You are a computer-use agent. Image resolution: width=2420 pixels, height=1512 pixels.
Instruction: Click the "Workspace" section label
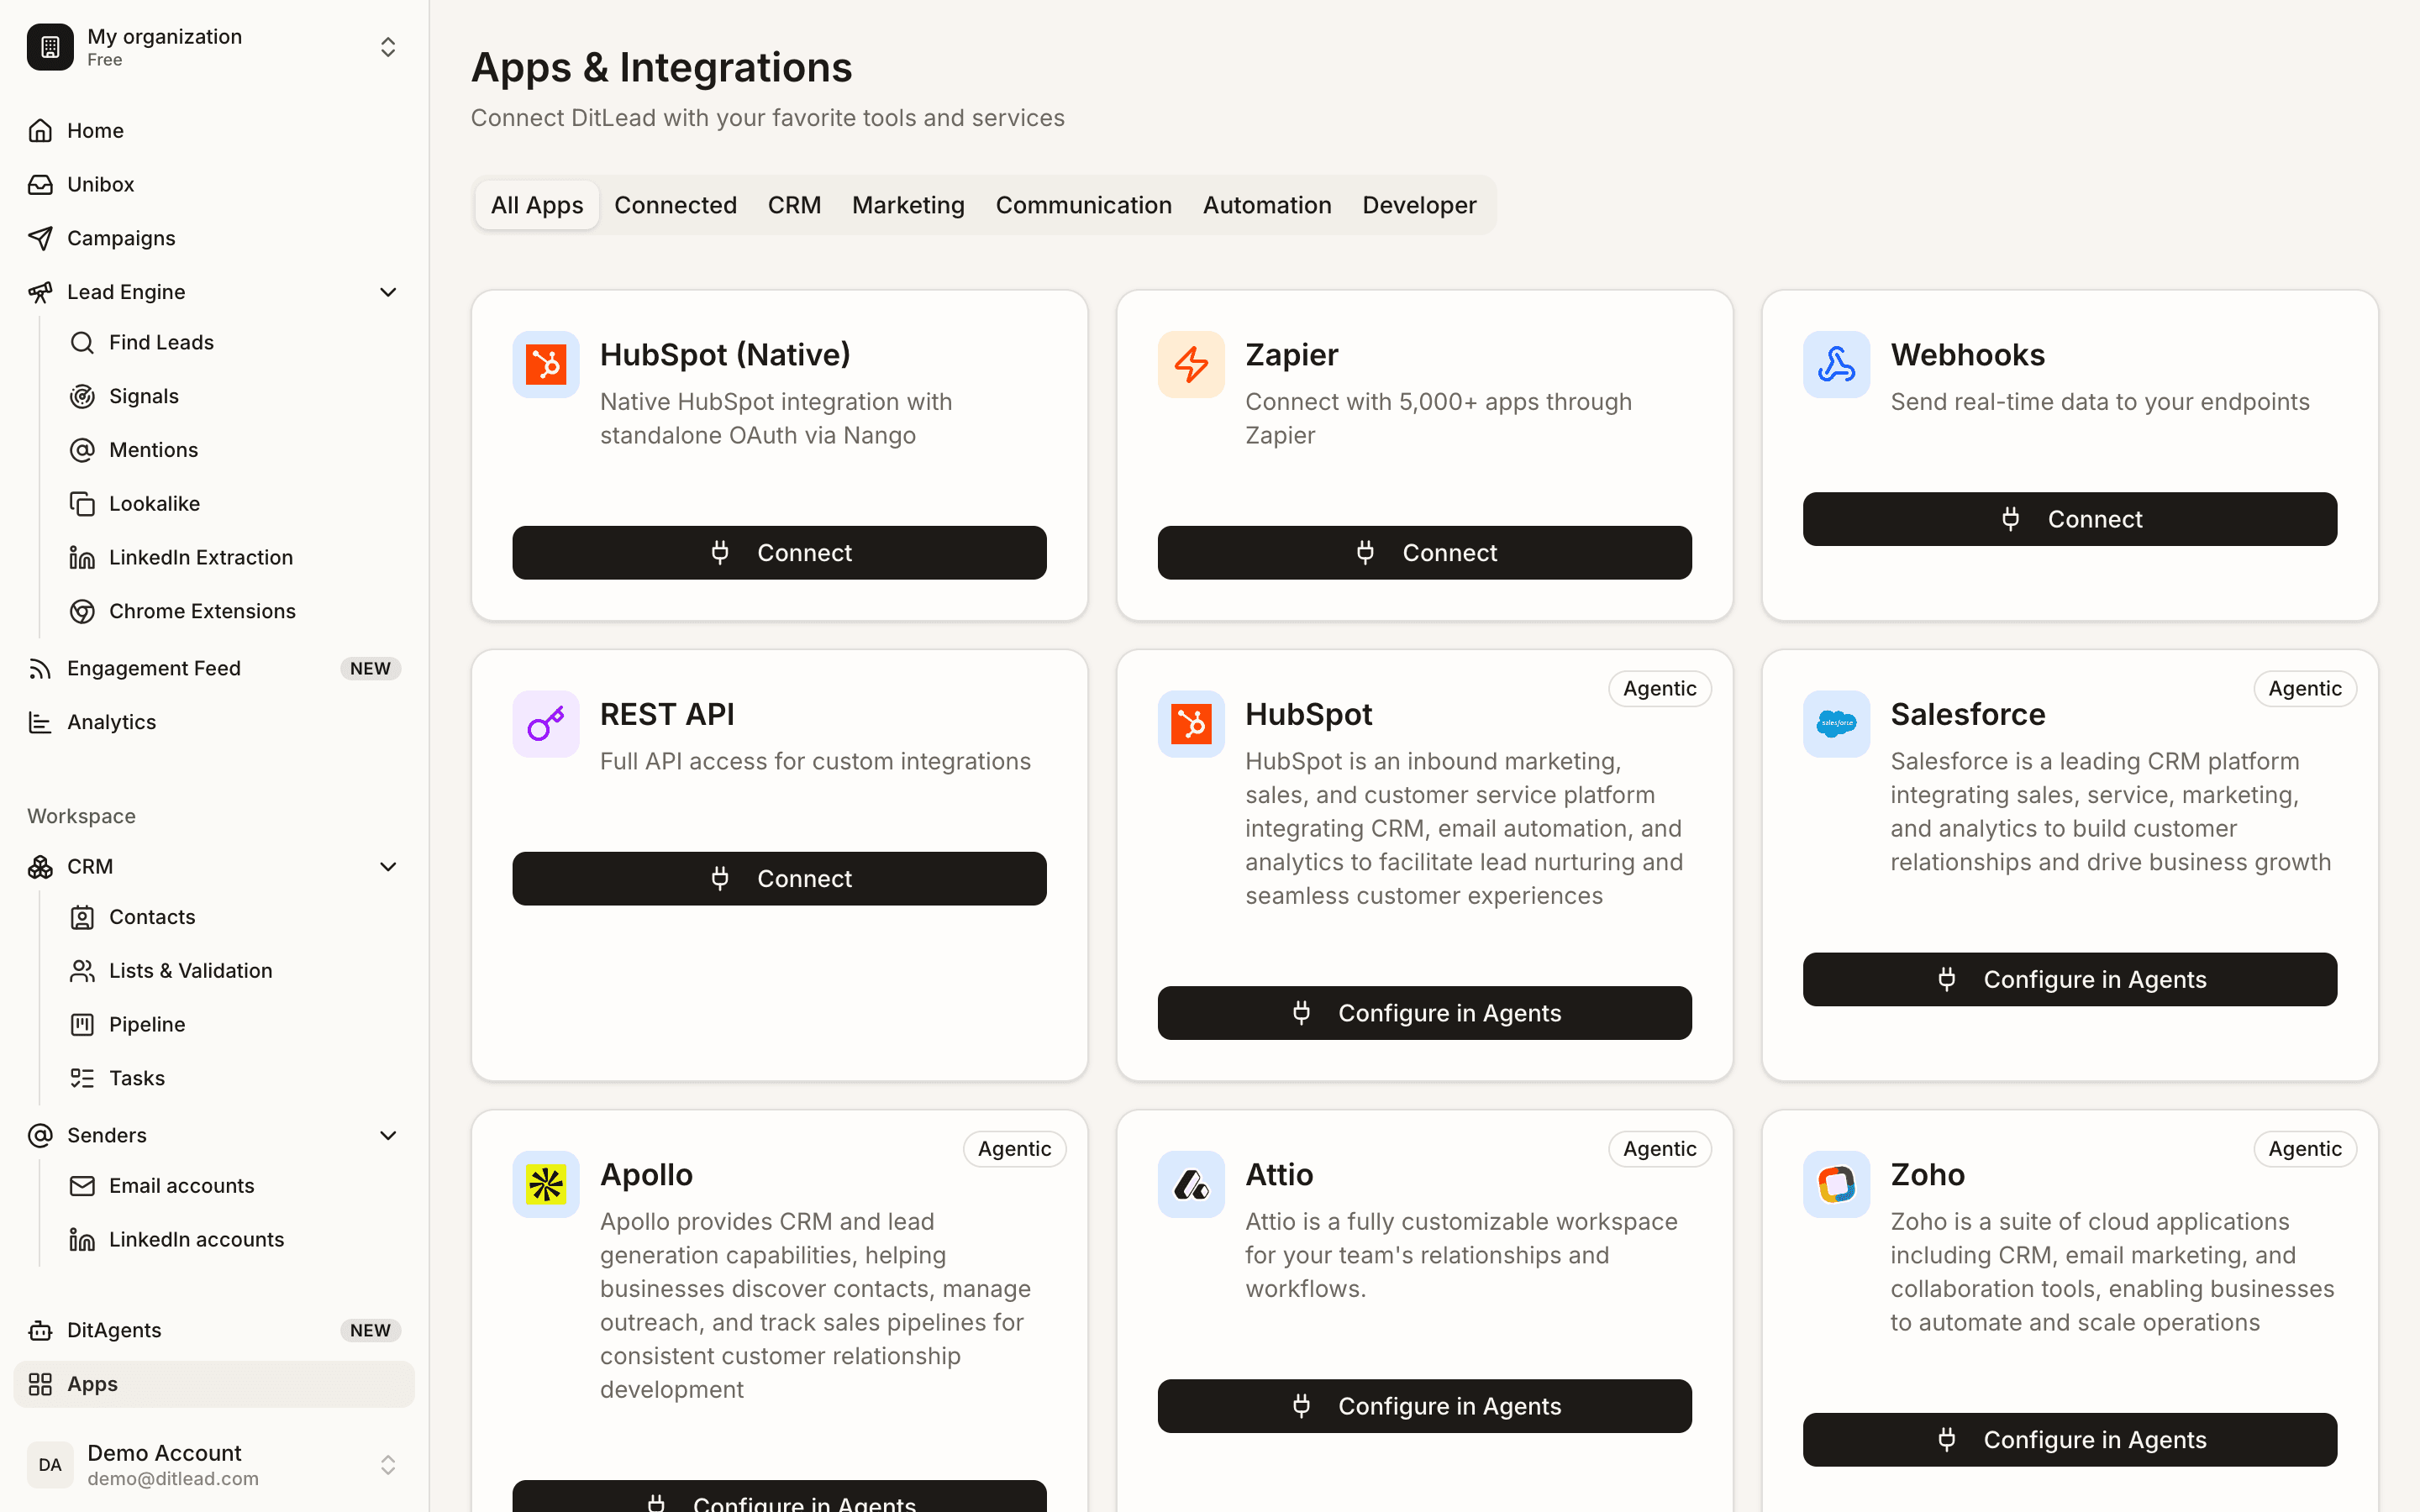81,817
